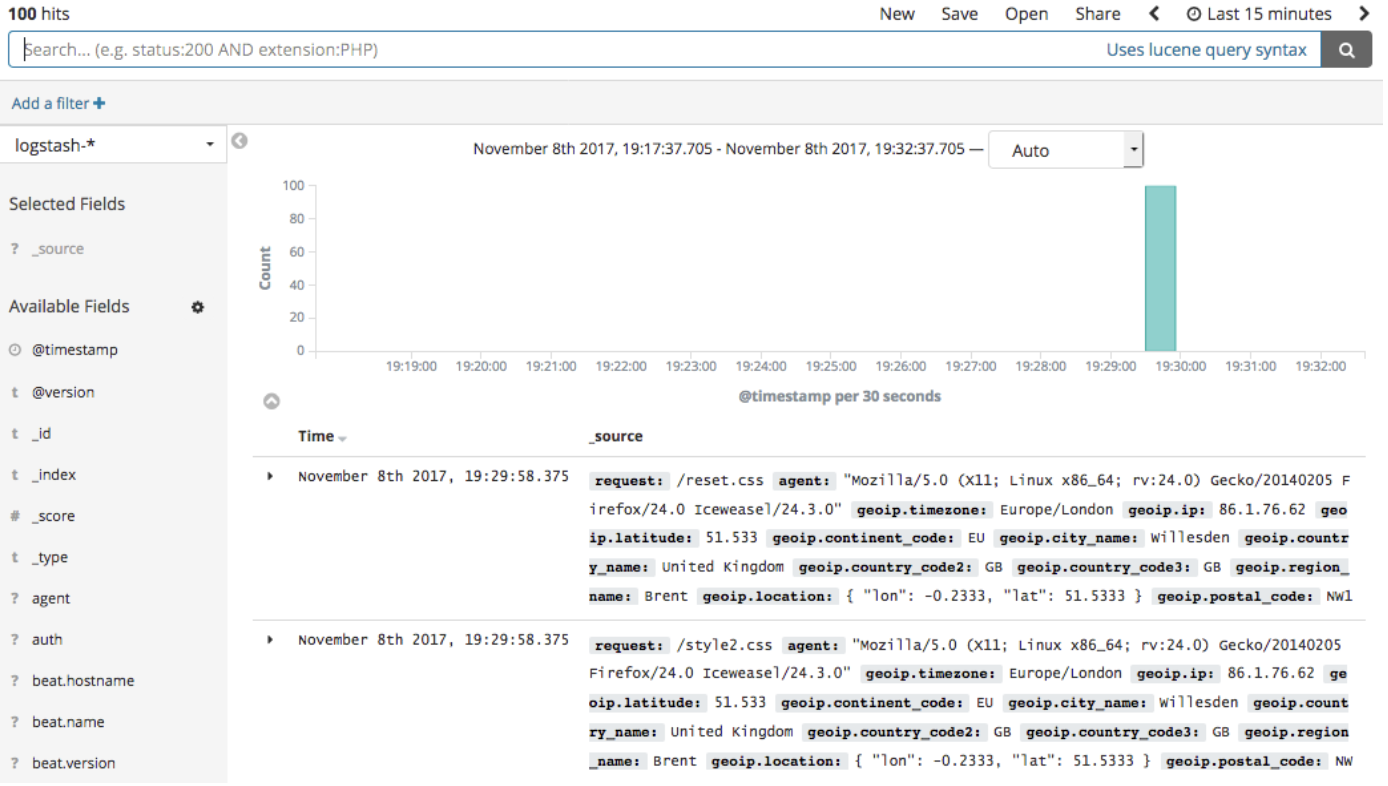The width and height of the screenshot is (1388, 786).
Task: Click inside the search query field
Action: click(x=400, y=49)
